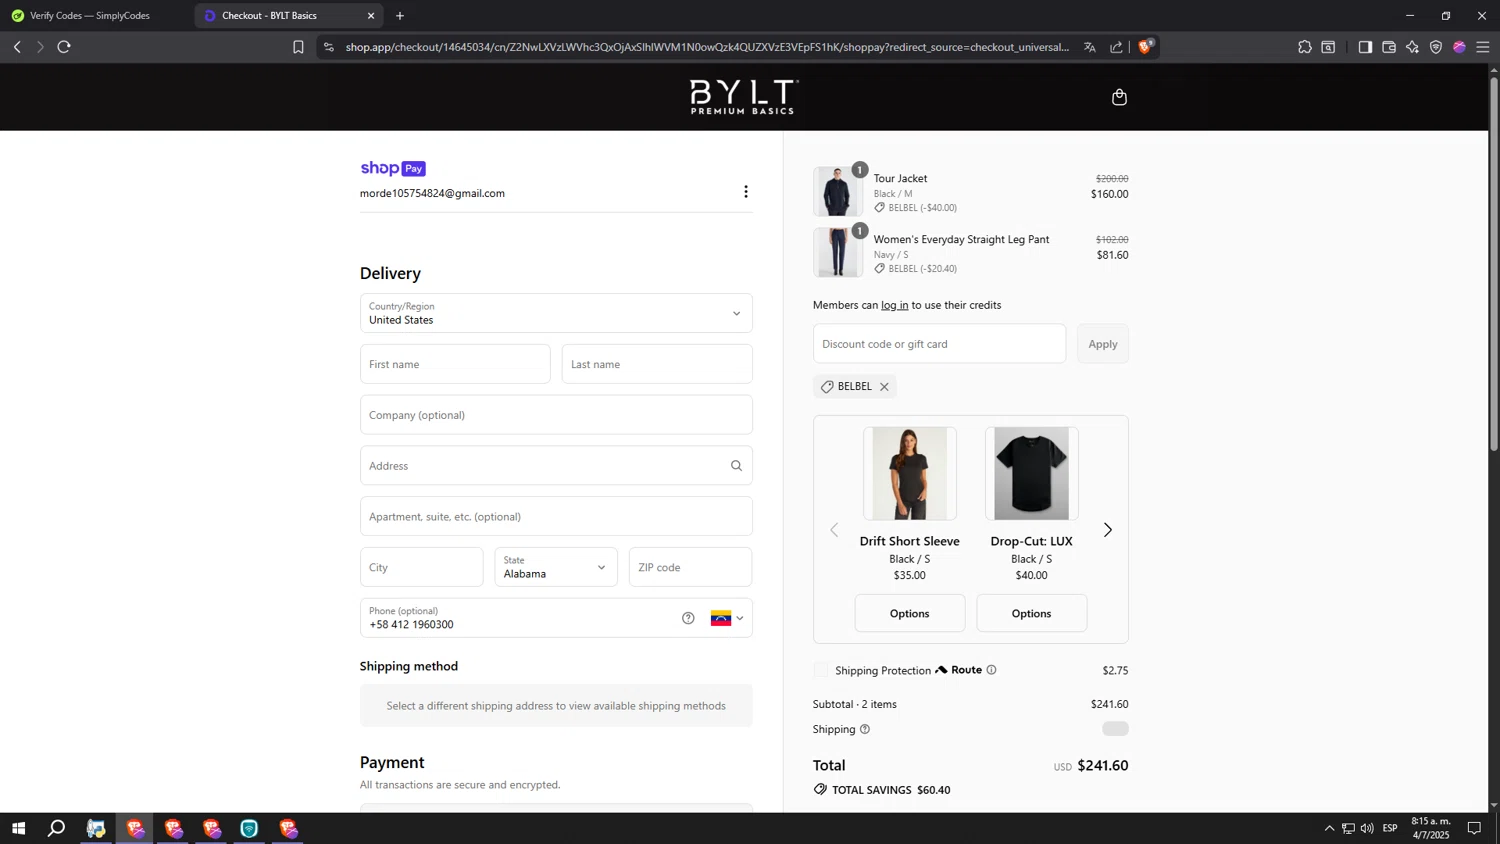This screenshot has width=1500, height=844.
Task: Click the Shop Pay logo
Action: 393,168
